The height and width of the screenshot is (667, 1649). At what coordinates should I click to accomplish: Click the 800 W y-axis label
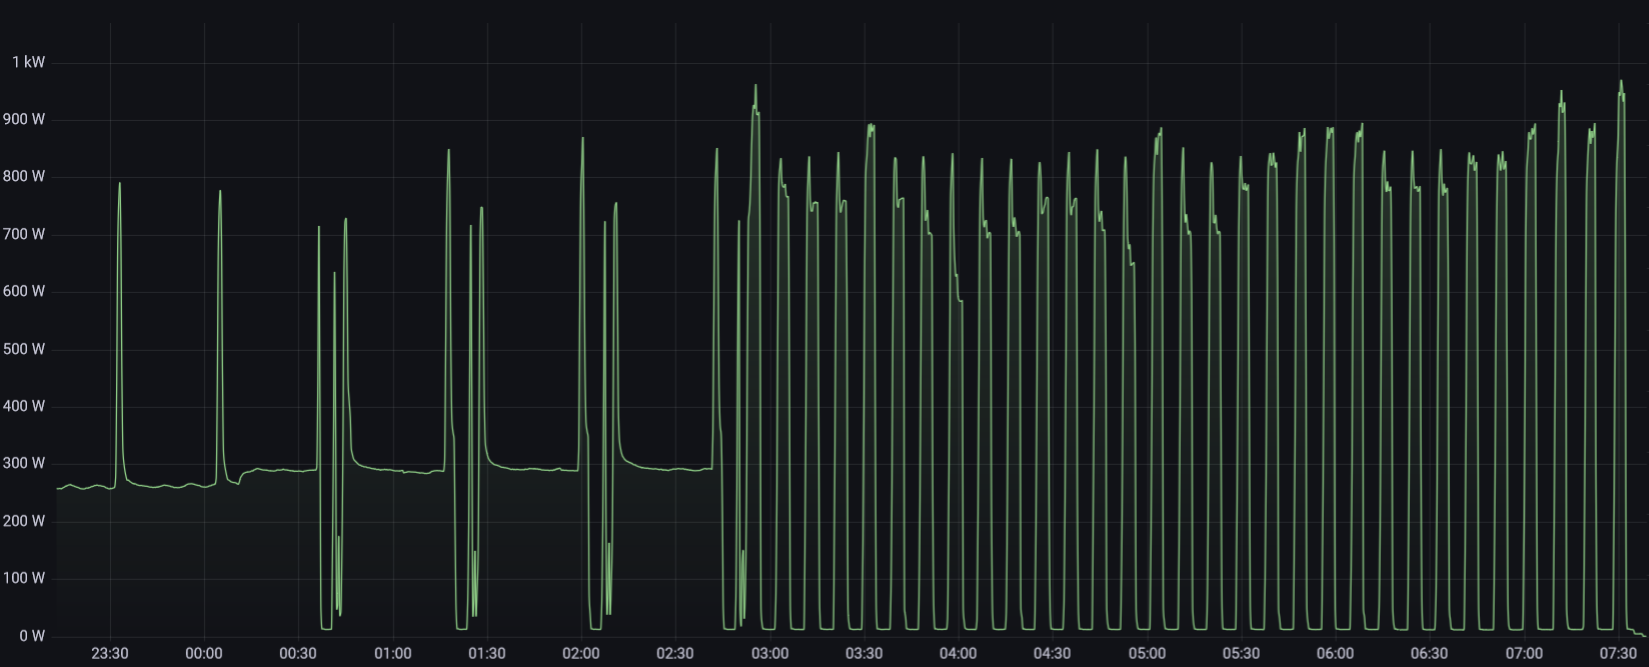coord(25,176)
